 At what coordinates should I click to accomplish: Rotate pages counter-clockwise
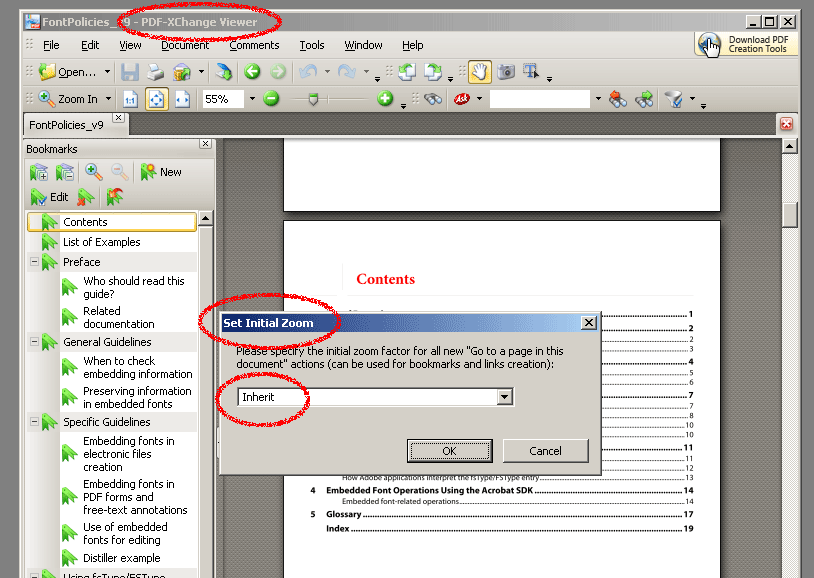(407, 72)
